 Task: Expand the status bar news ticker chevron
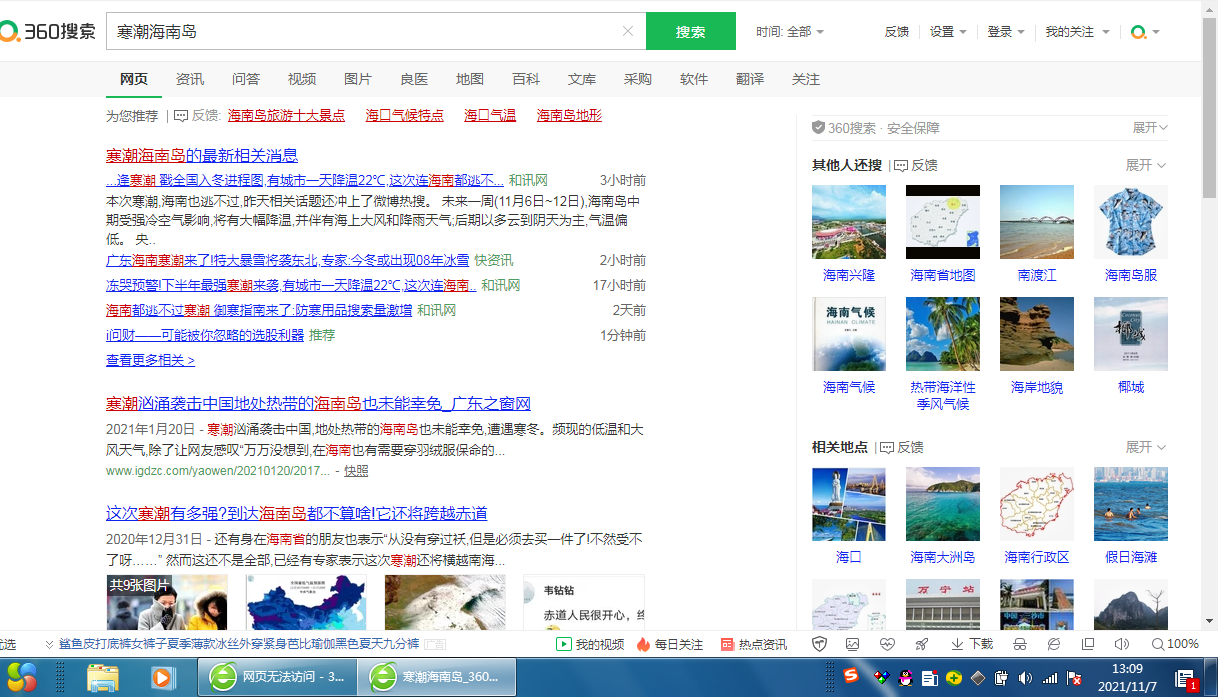coord(49,644)
